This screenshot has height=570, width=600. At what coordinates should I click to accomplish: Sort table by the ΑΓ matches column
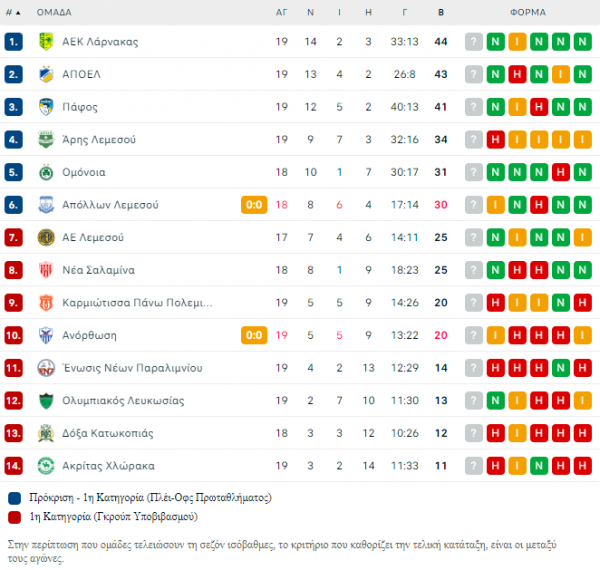(x=281, y=12)
